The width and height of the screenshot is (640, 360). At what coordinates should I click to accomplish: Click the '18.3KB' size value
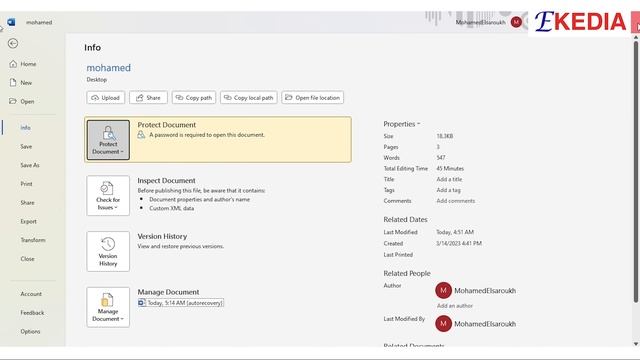pyautogui.click(x=444, y=136)
